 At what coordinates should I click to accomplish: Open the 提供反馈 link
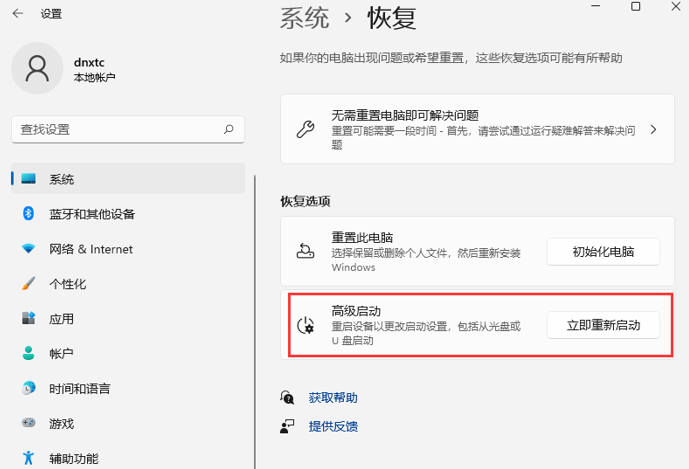pyautogui.click(x=333, y=426)
